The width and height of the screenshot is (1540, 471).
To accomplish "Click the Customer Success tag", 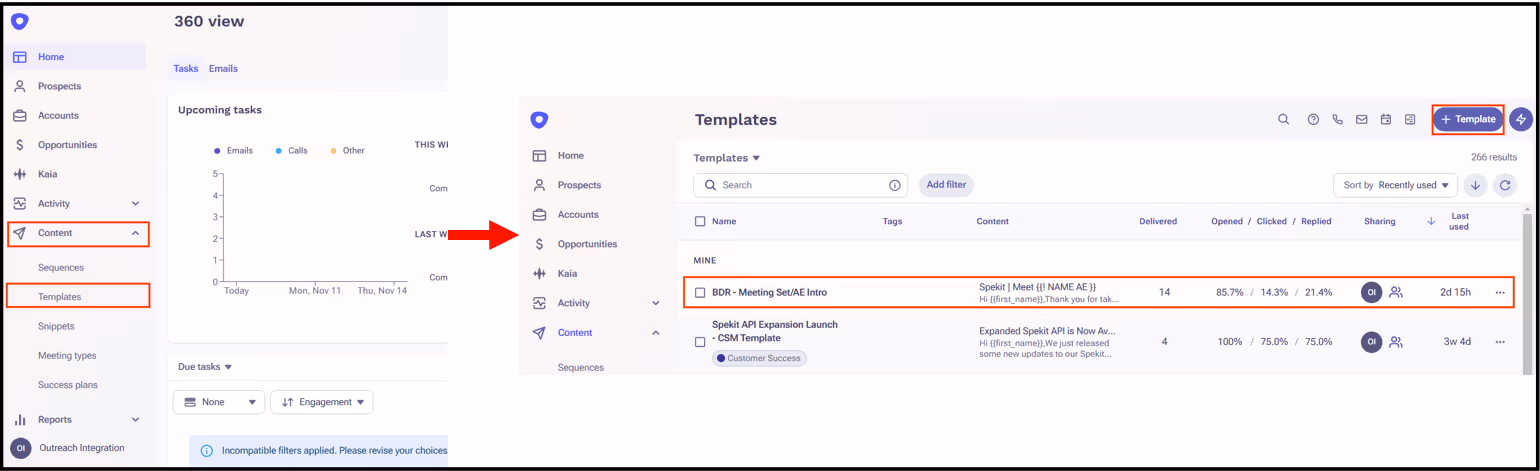I will [759, 358].
